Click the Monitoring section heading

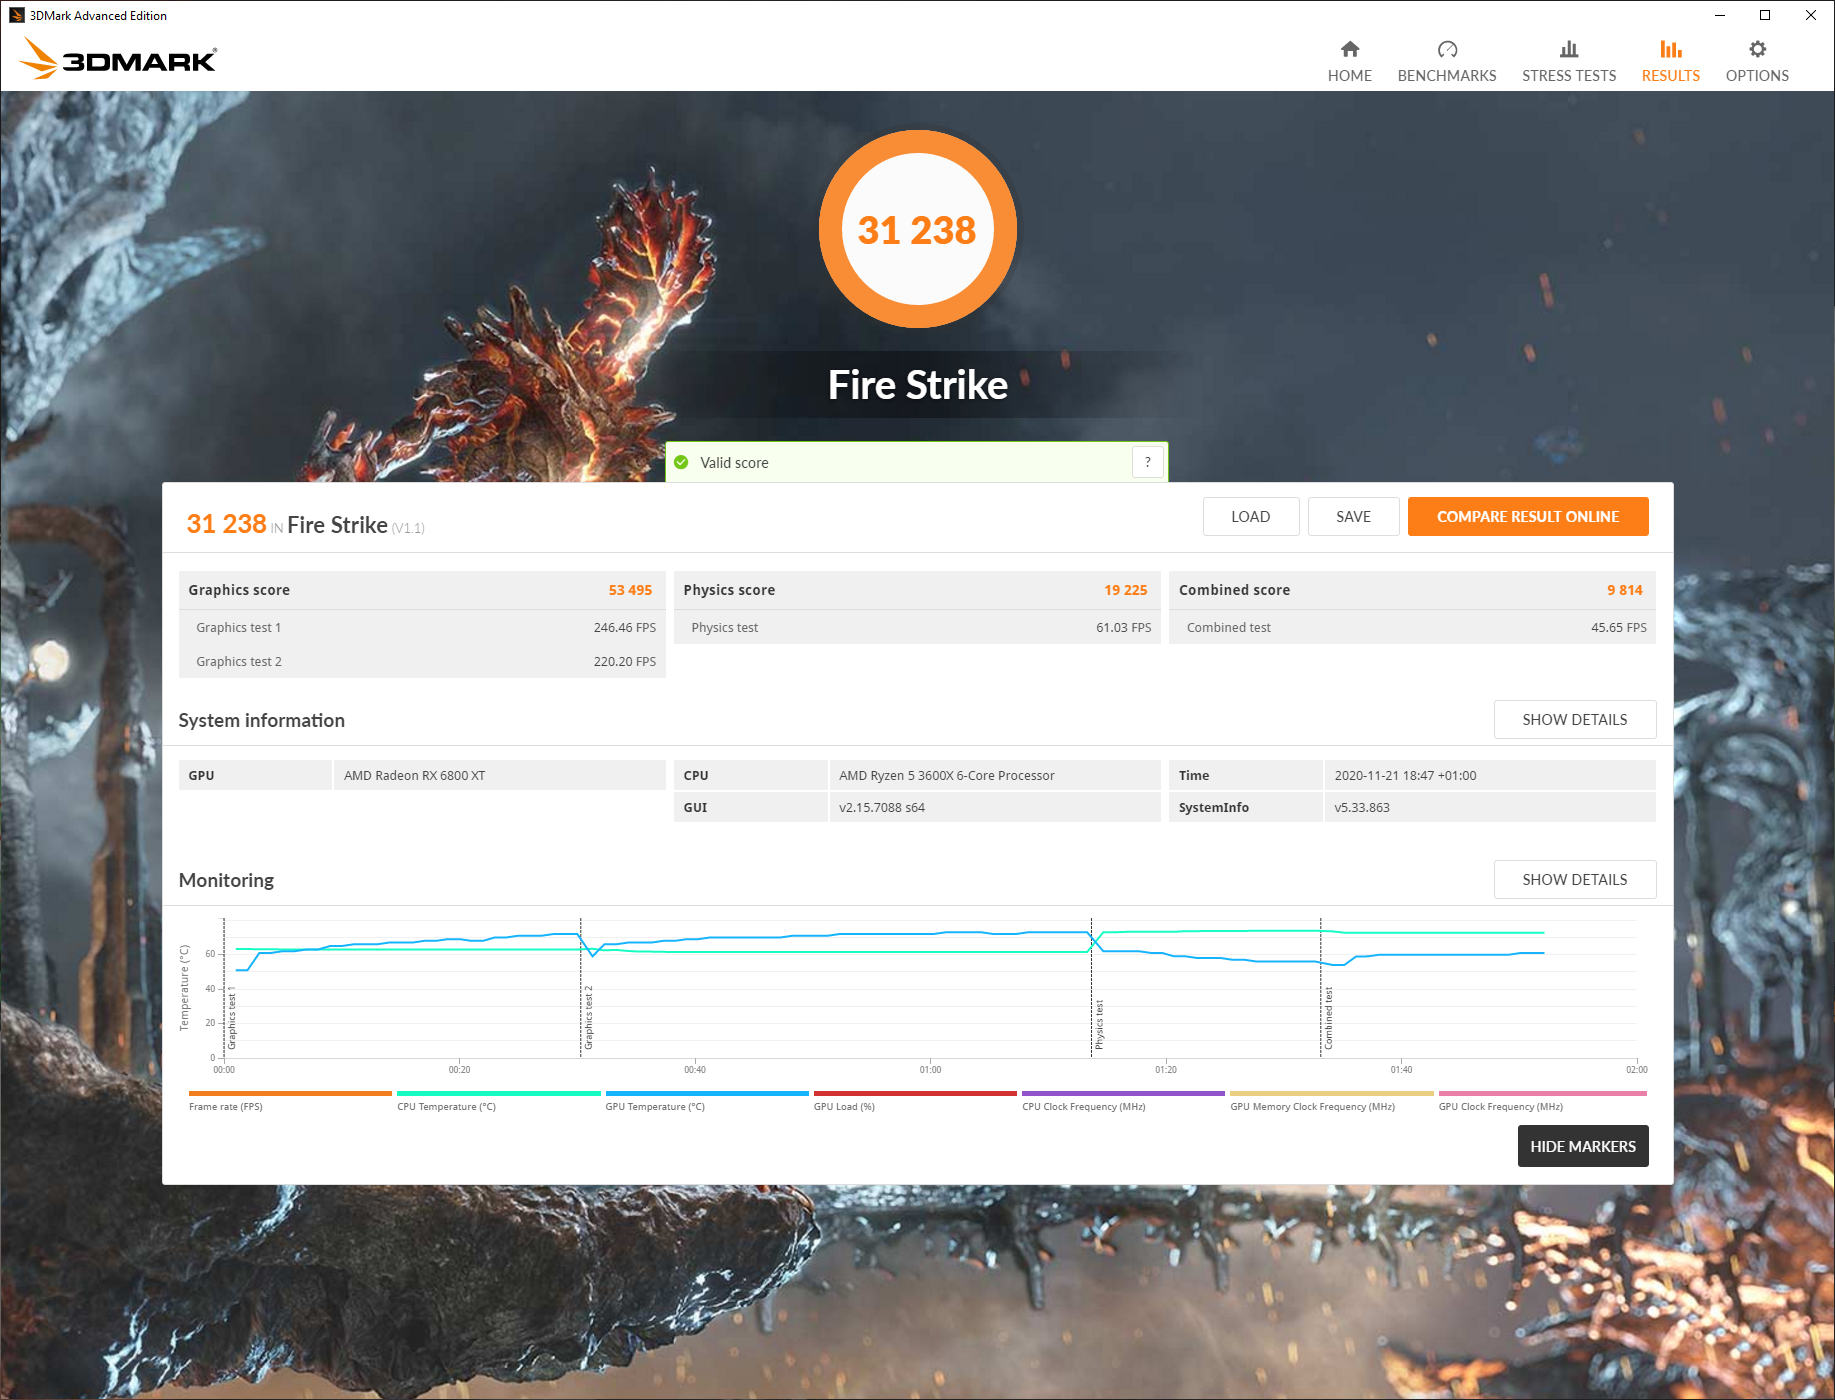pos(226,880)
